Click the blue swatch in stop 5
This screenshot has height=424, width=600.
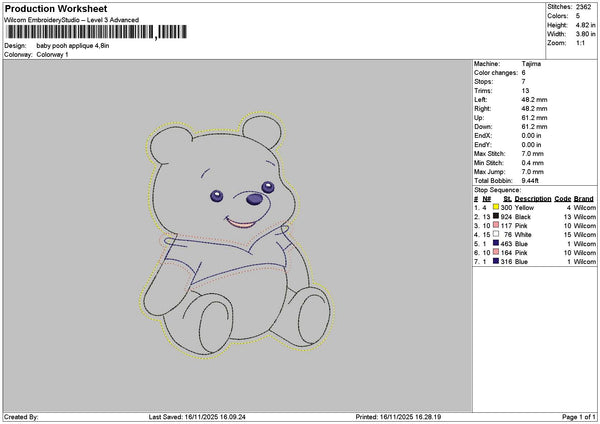496,243
